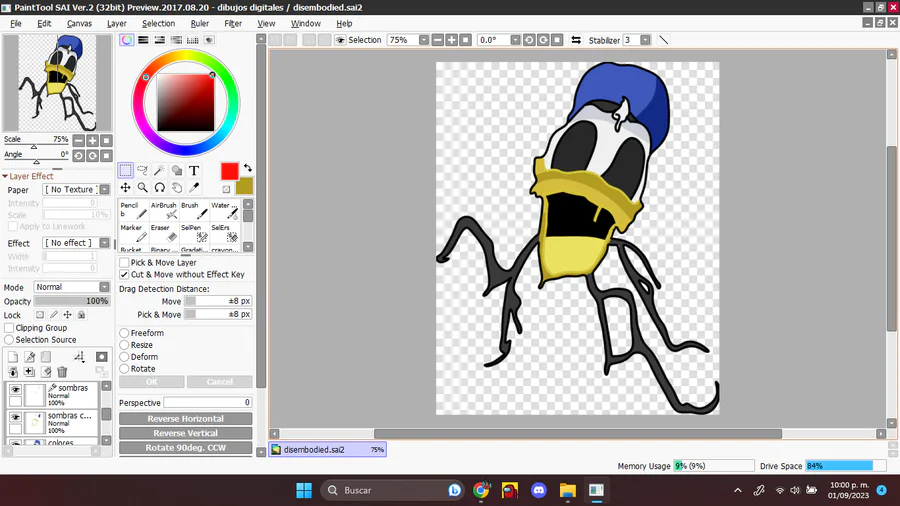
Task: Flip canvas view horizontally in toolbar
Action: [x=576, y=40]
